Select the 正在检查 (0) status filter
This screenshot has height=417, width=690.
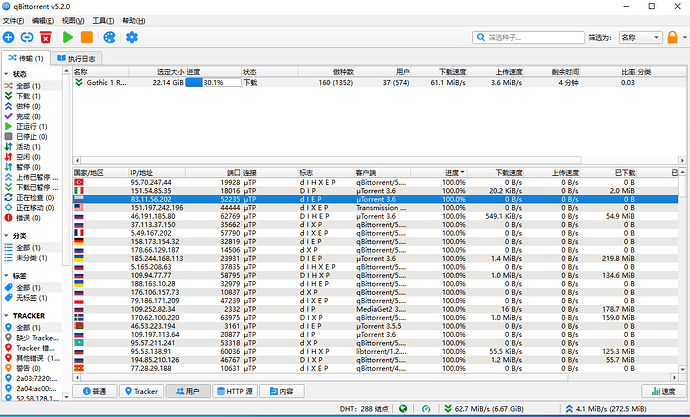pyautogui.click(x=35, y=198)
